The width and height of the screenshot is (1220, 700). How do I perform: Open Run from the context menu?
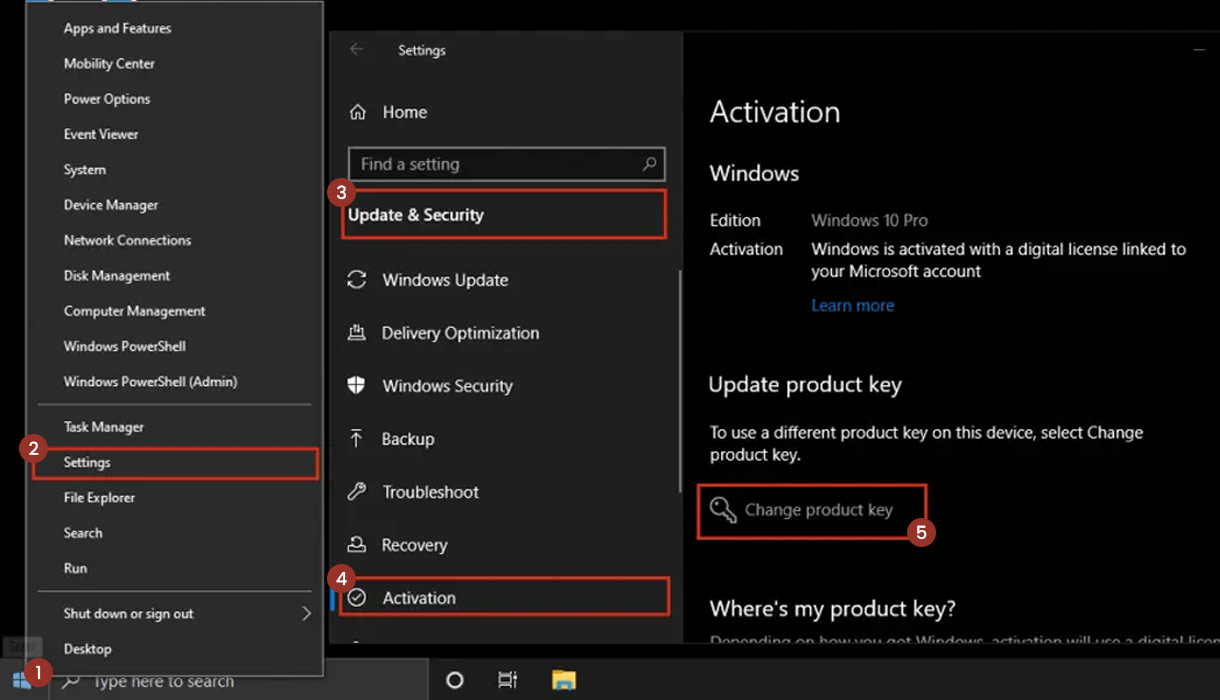tap(75, 568)
